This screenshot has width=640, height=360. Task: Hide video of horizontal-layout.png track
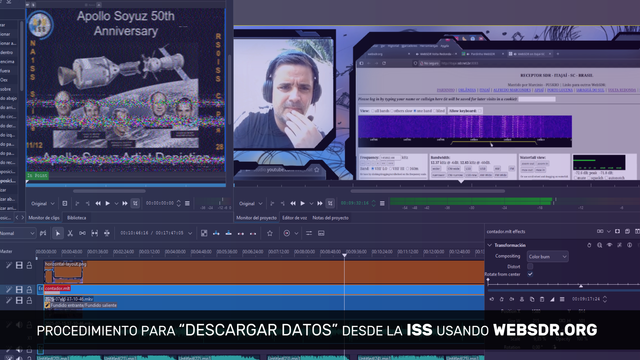[x=19, y=265]
